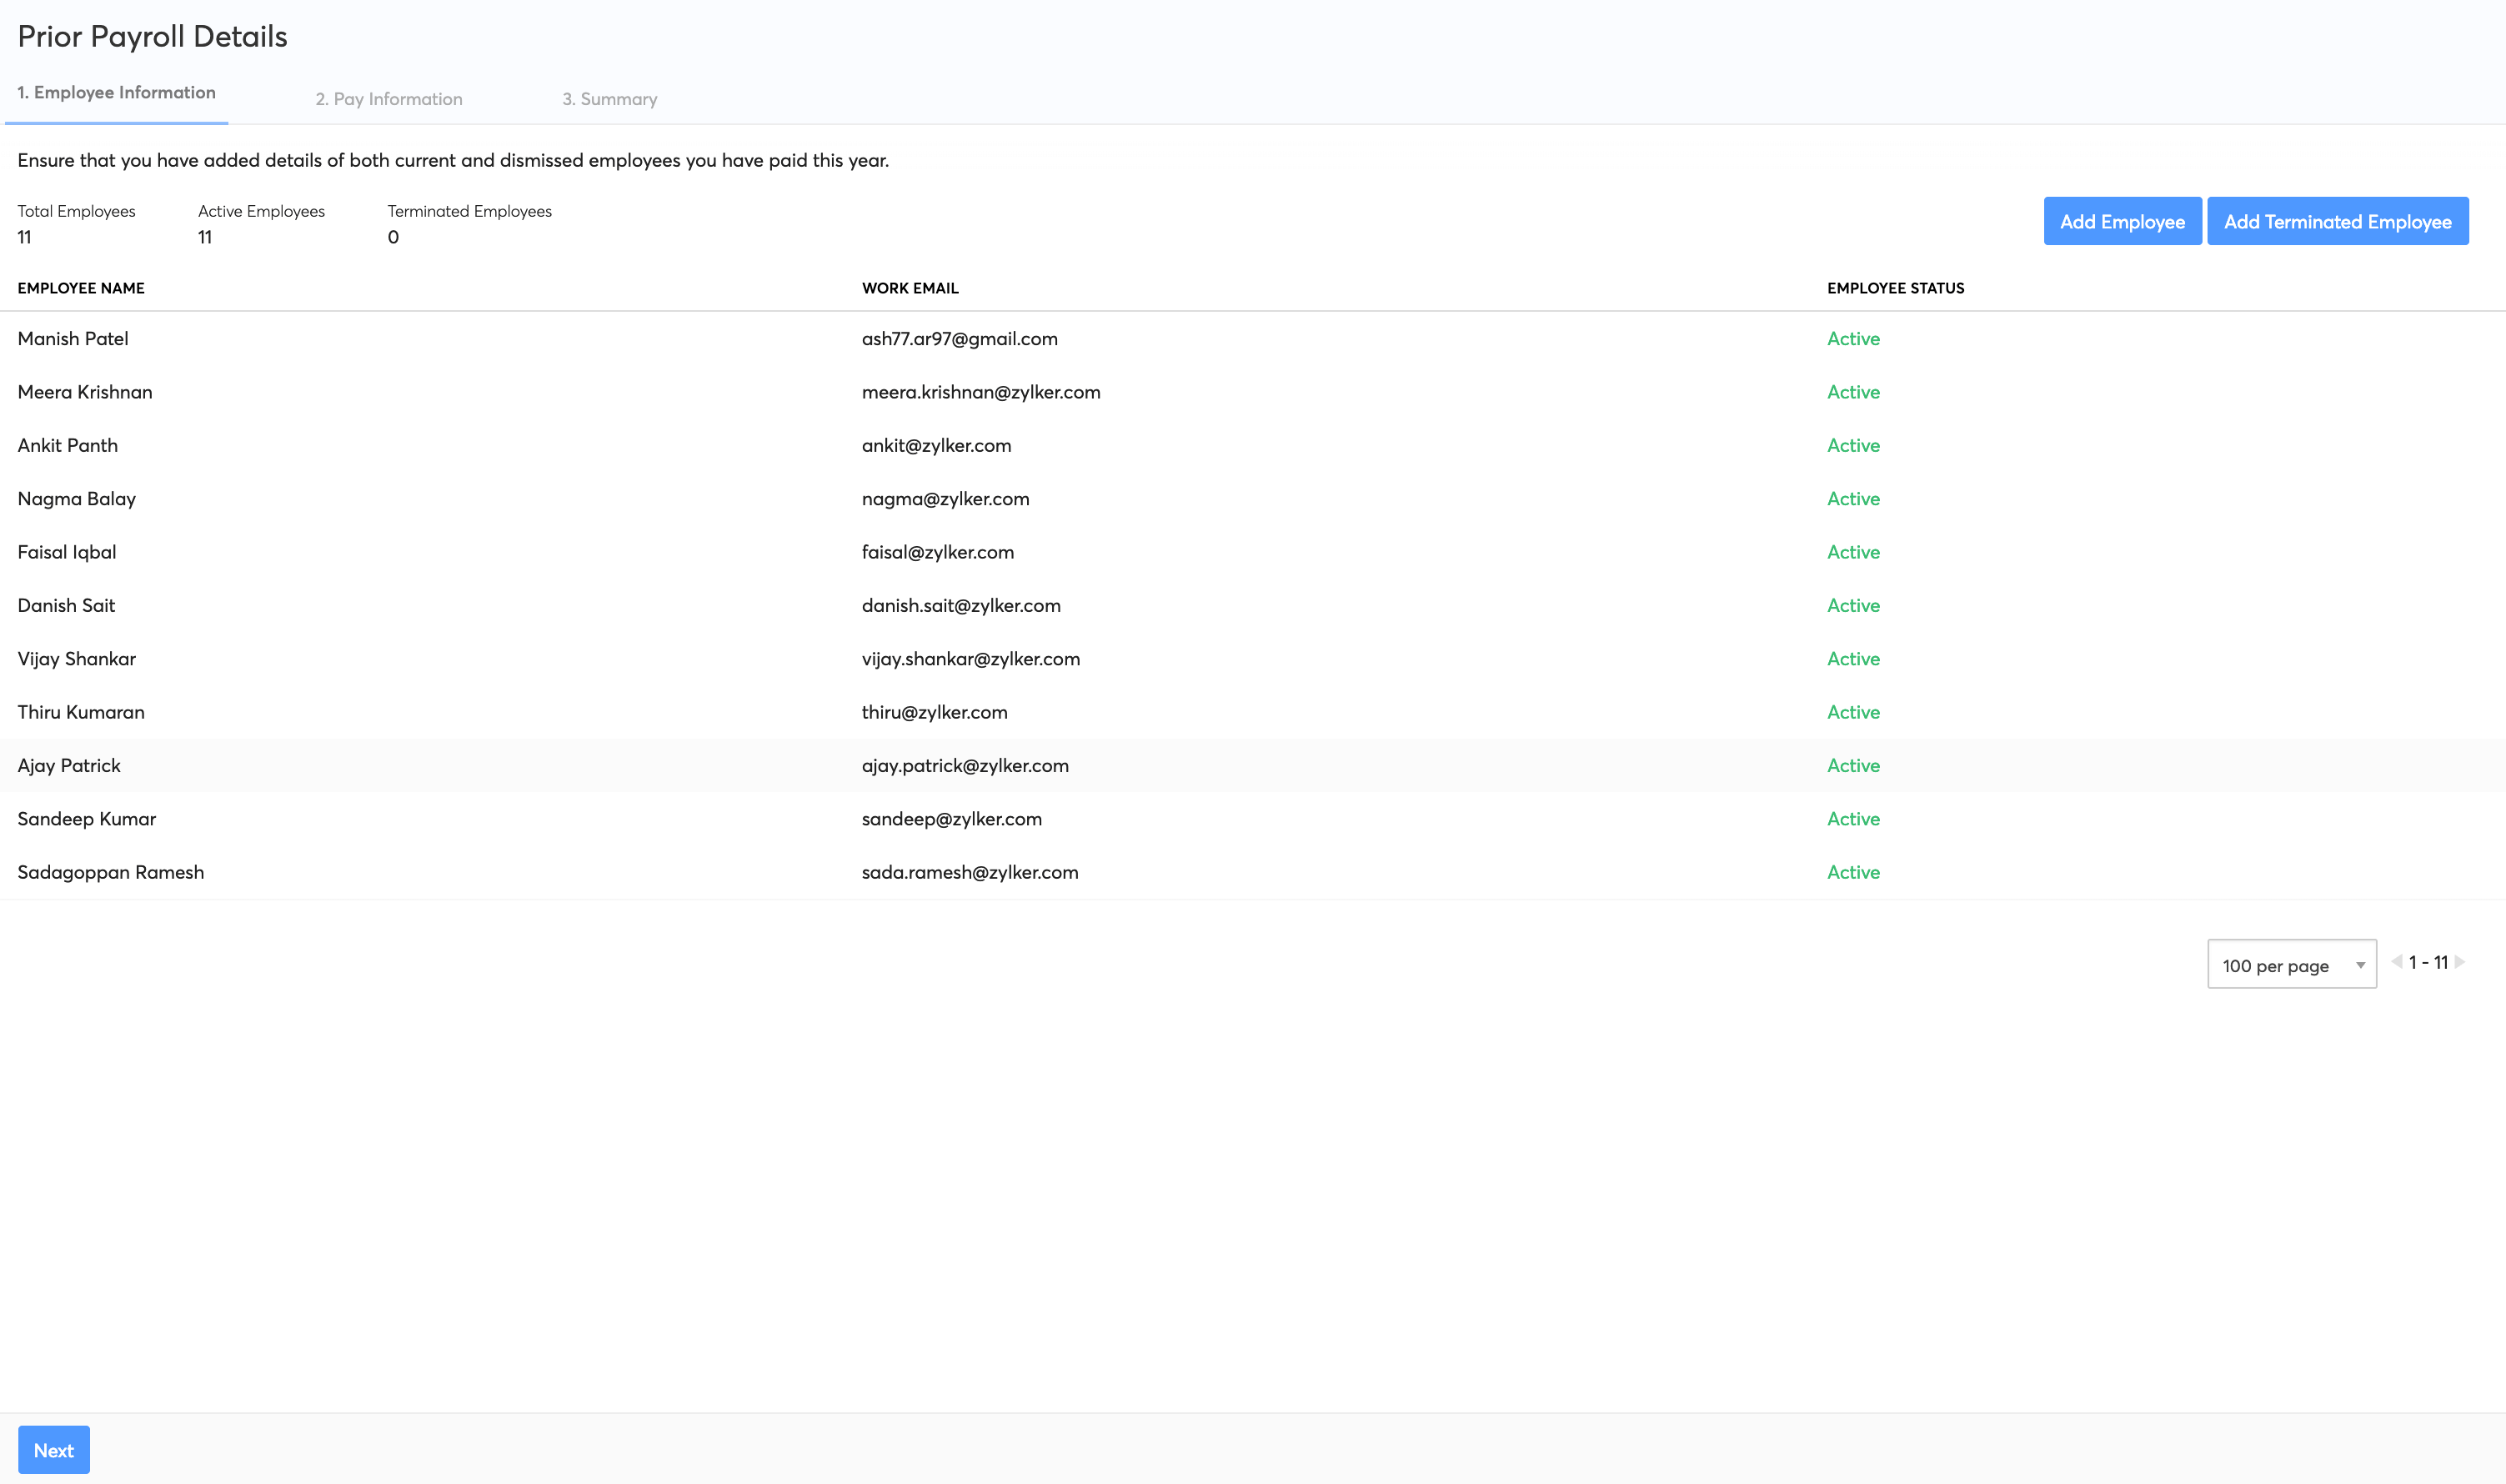
Task: Click the Add Employee button
Action: tap(2122, 222)
